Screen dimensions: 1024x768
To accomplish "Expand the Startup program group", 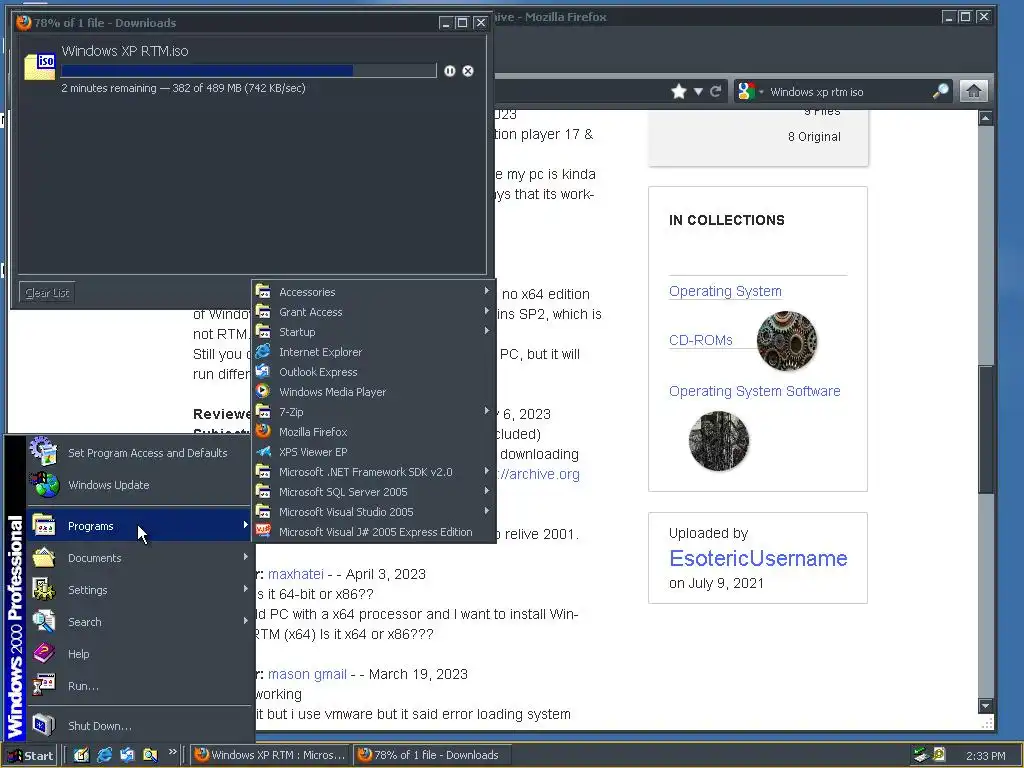I will tap(374, 332).
